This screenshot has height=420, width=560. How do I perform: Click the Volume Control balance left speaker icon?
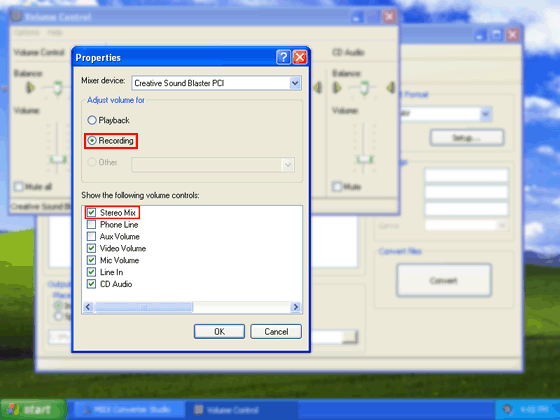pyautogui.click(x=30, y=87)
